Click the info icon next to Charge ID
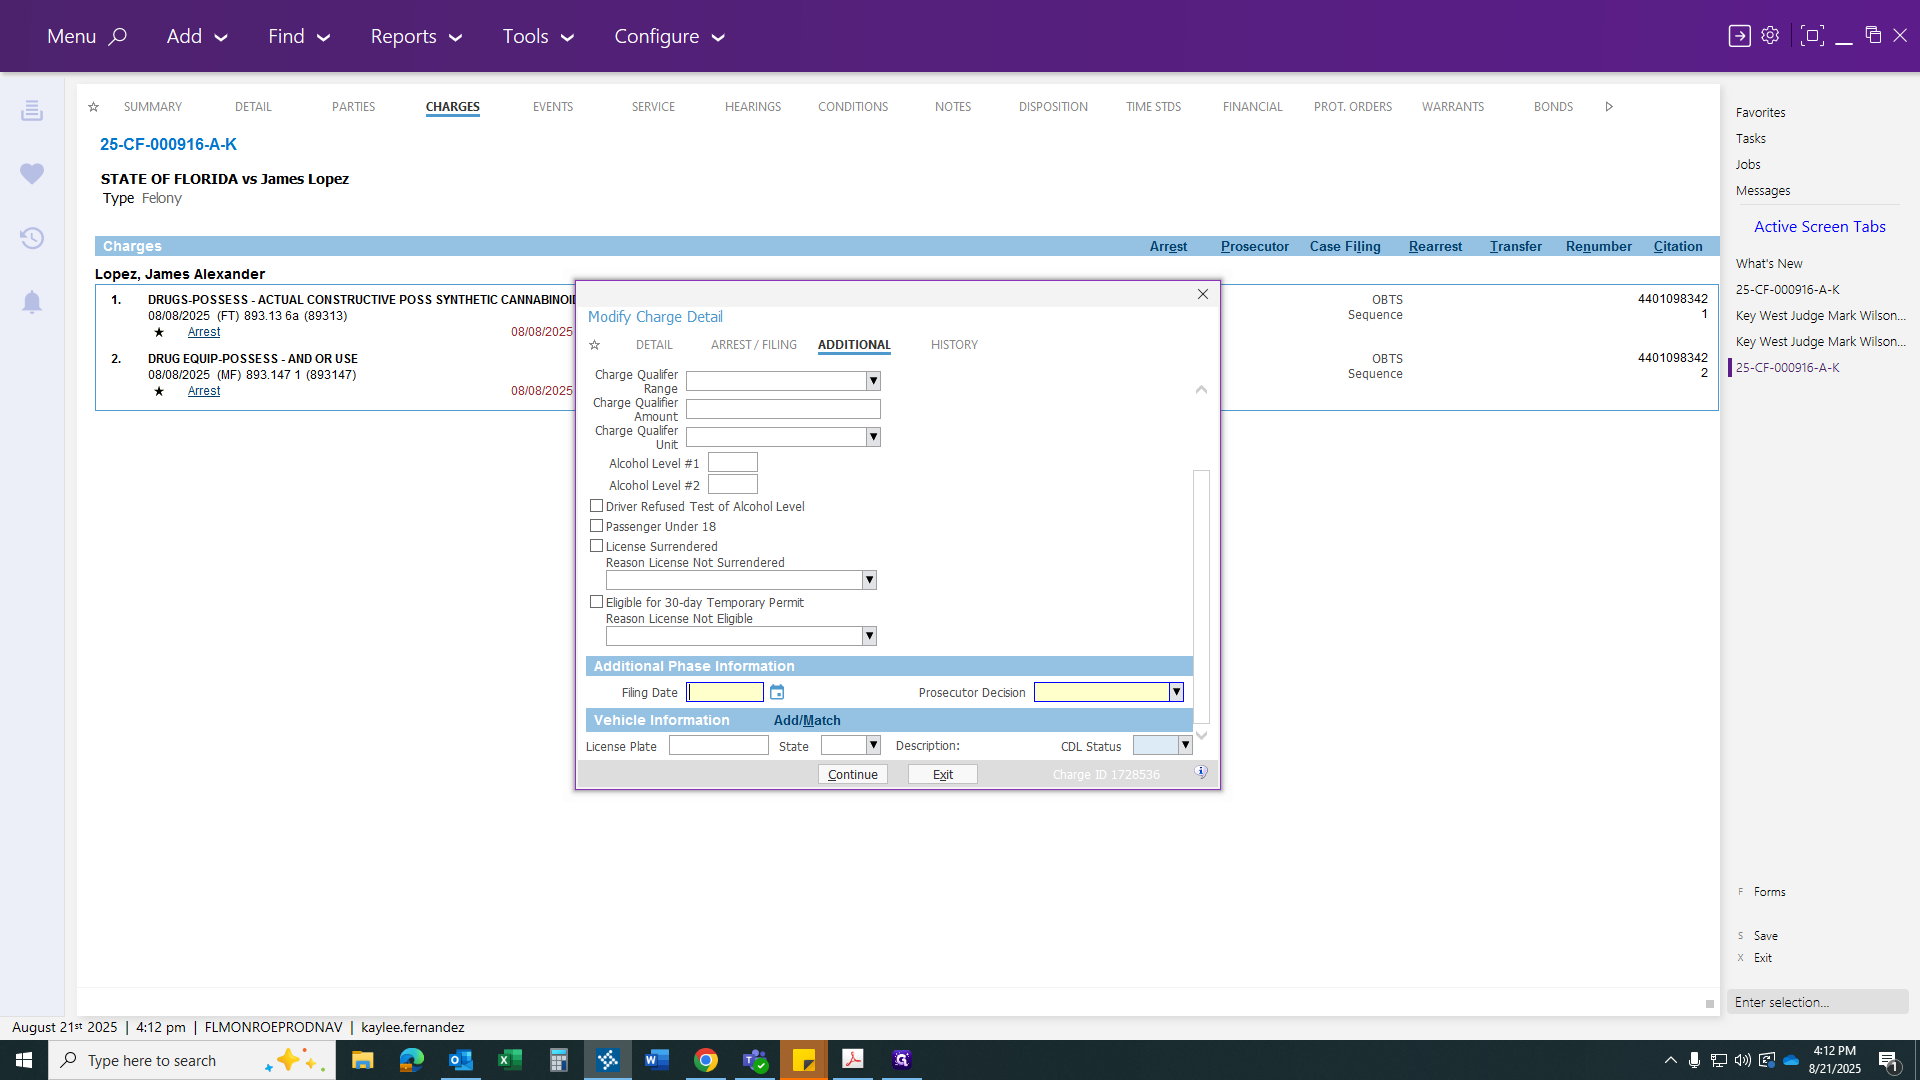 coord(1201,773)
